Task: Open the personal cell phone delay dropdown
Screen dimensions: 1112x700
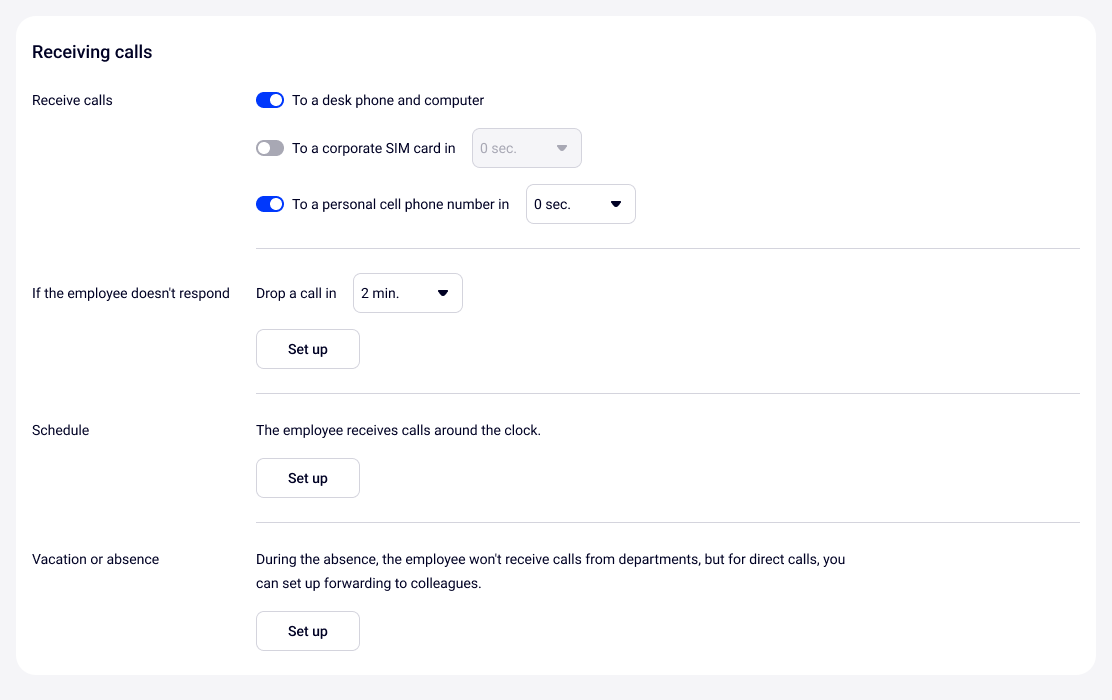Action: [580, 204]
